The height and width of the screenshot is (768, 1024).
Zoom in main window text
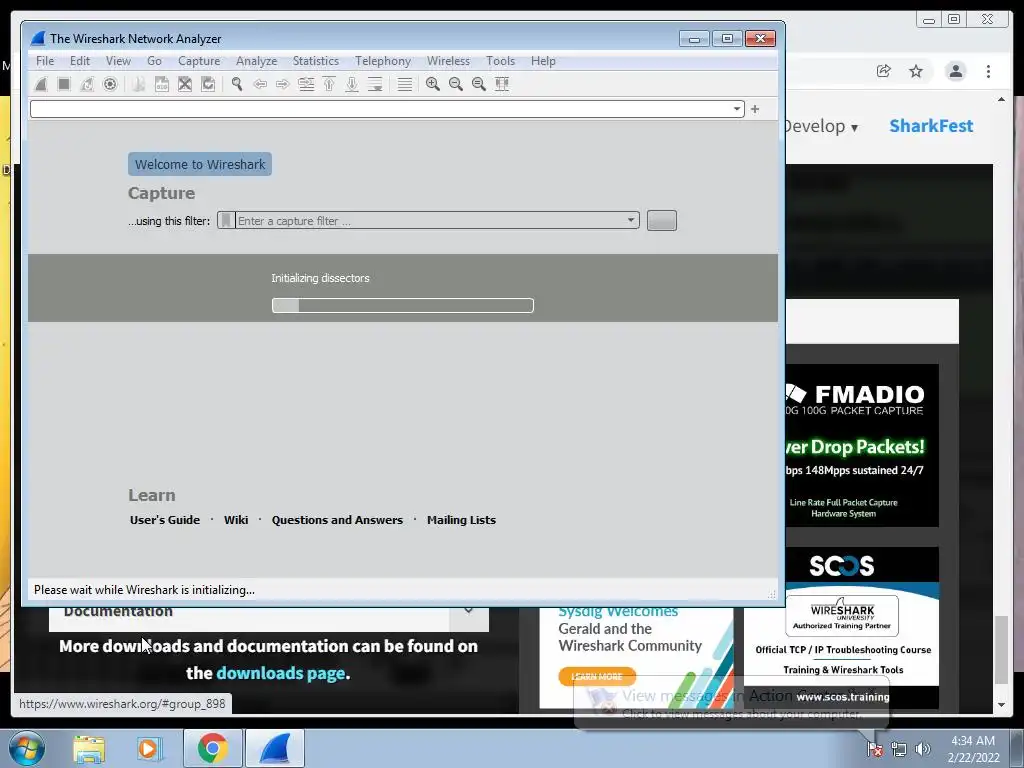click(x=432, y=84)
